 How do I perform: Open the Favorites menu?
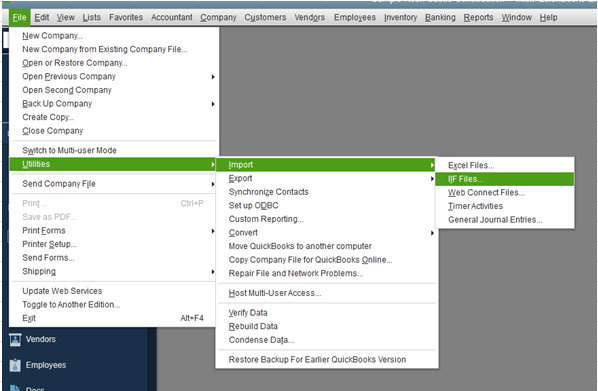point(126,18)
